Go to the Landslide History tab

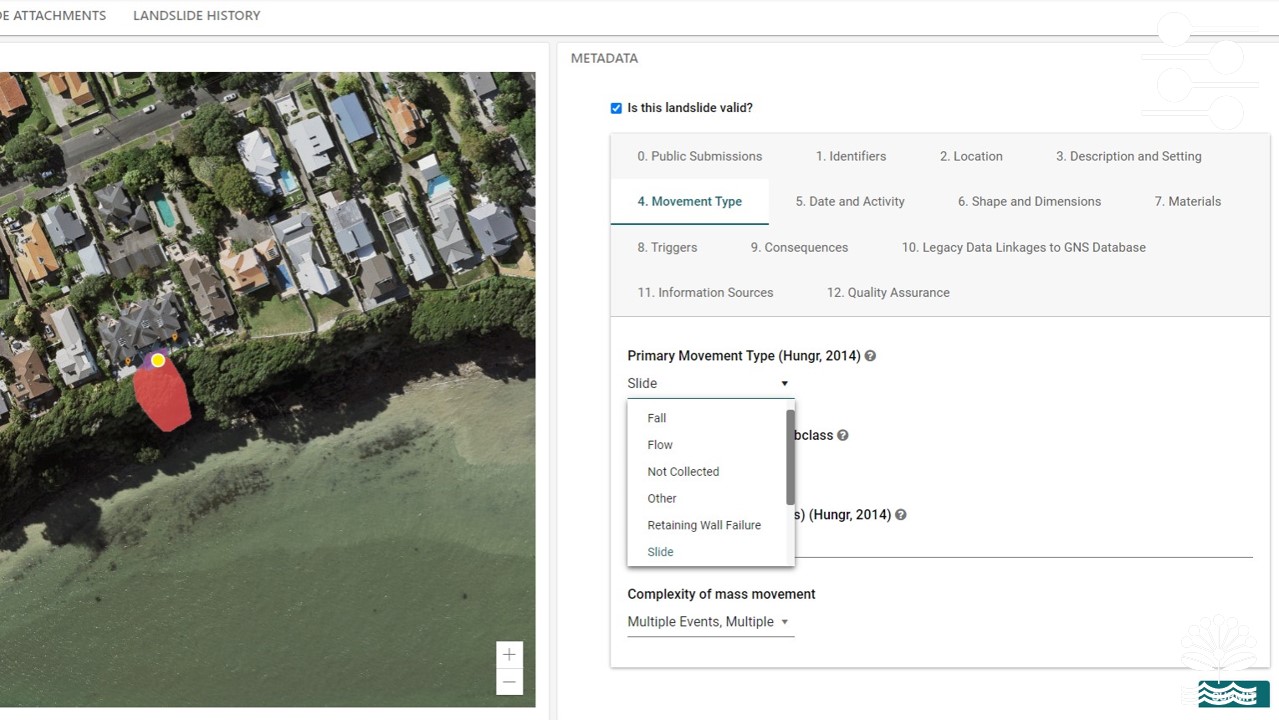pos(197,16)
